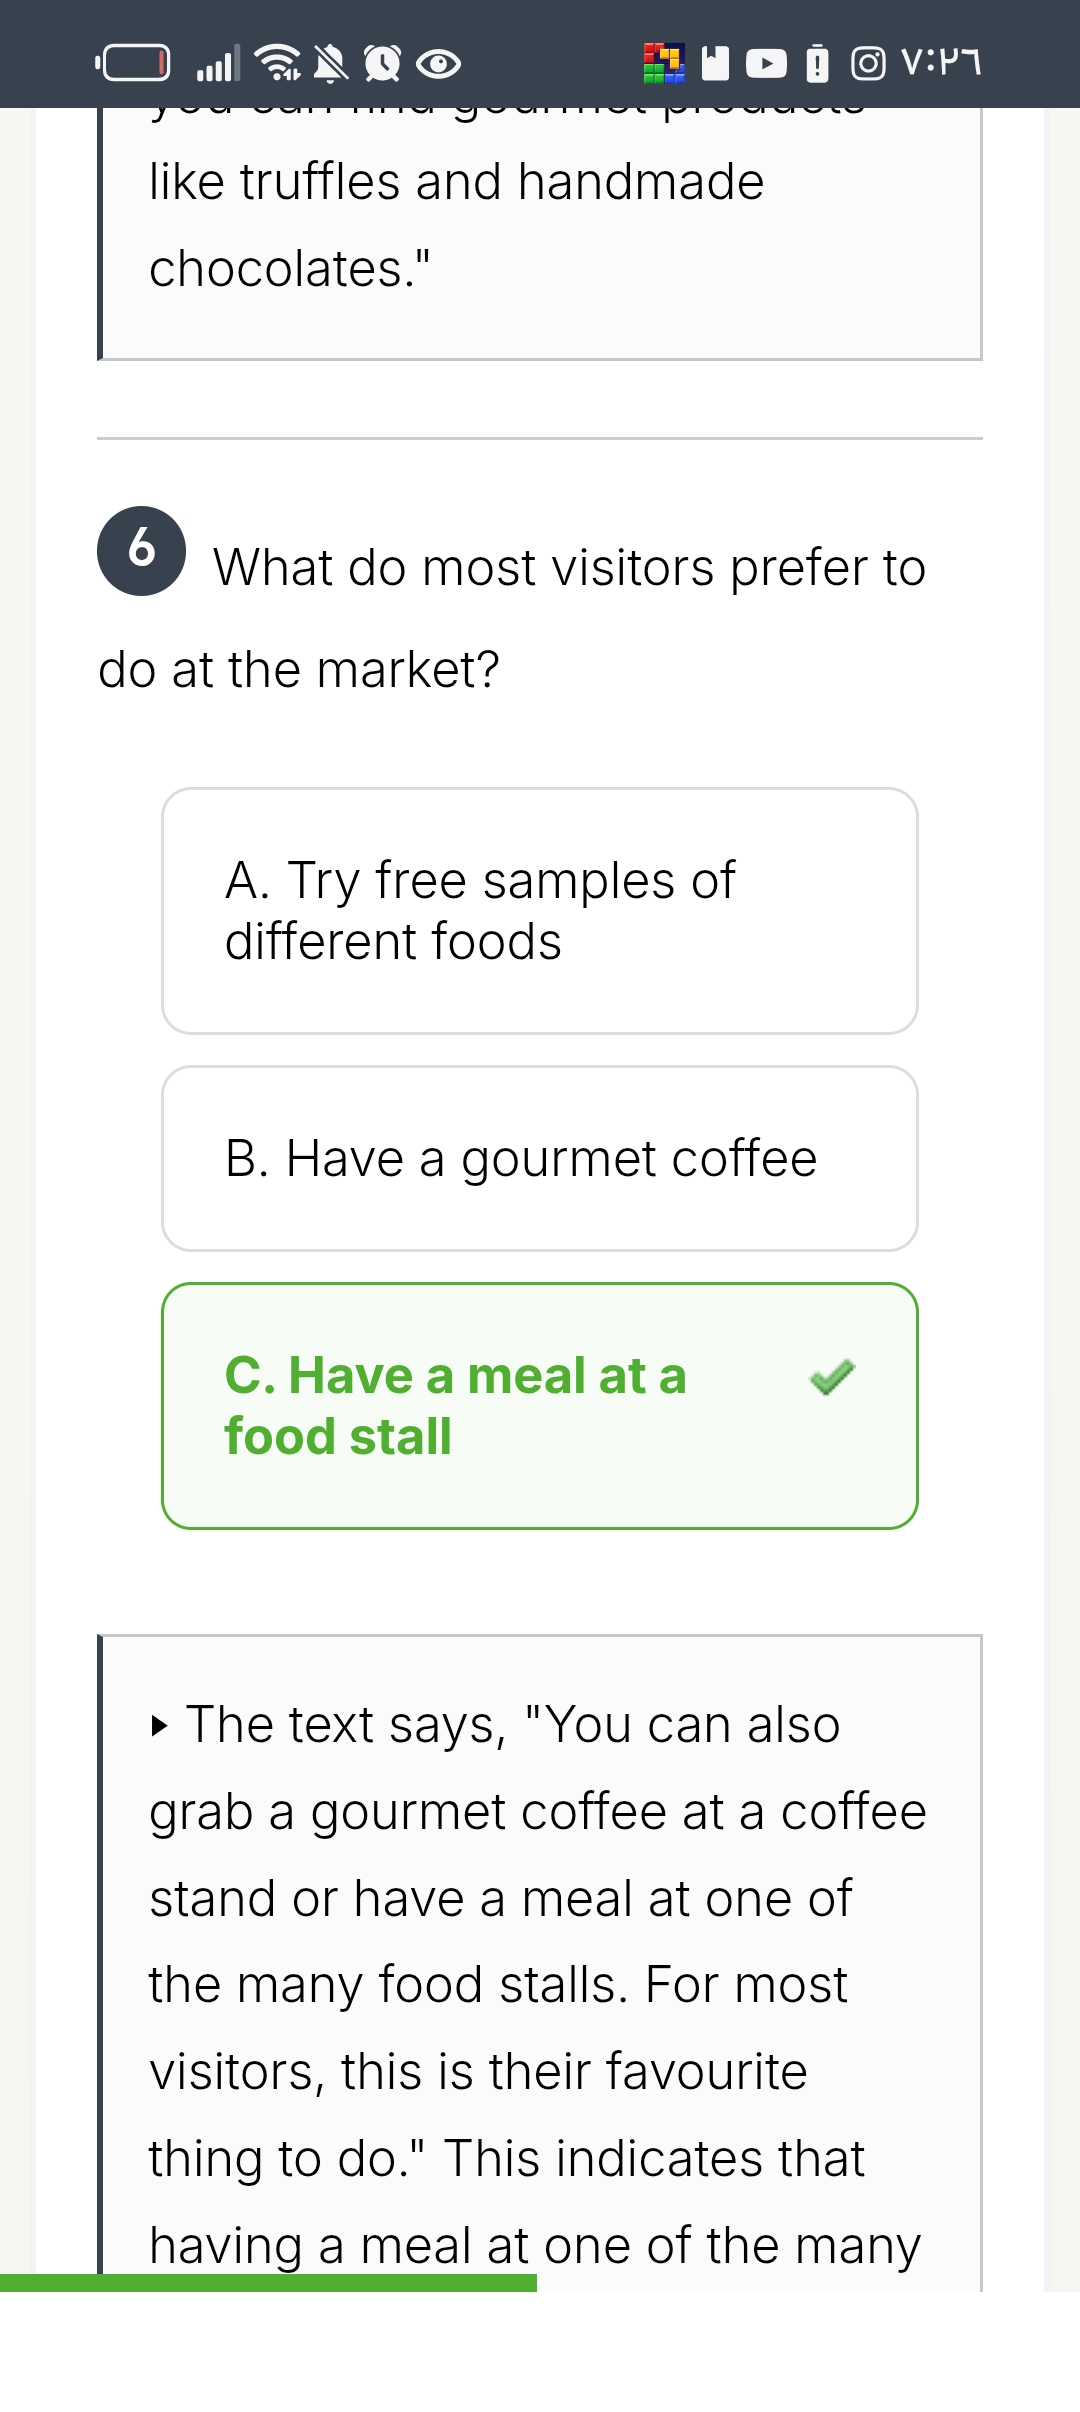Select answer A about free samples

pyautogui.click(x=540, y=911)
